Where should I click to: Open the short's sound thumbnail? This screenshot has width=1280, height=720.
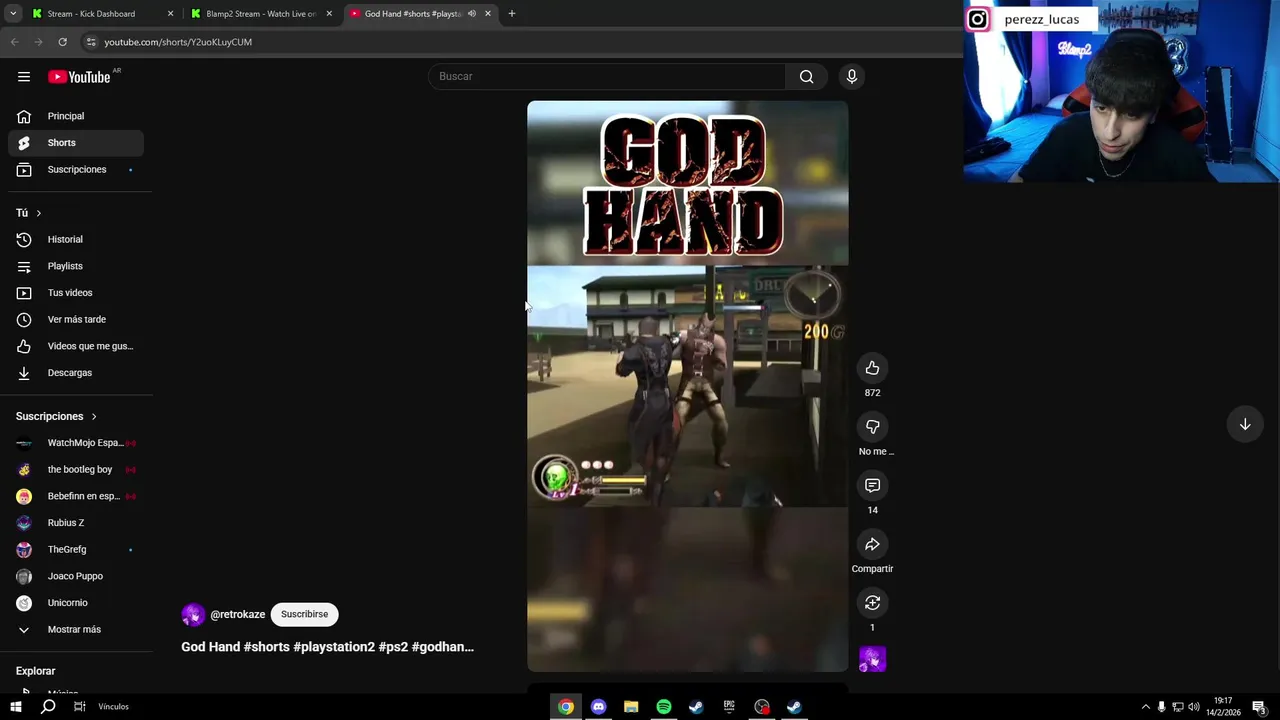point(872,659)
